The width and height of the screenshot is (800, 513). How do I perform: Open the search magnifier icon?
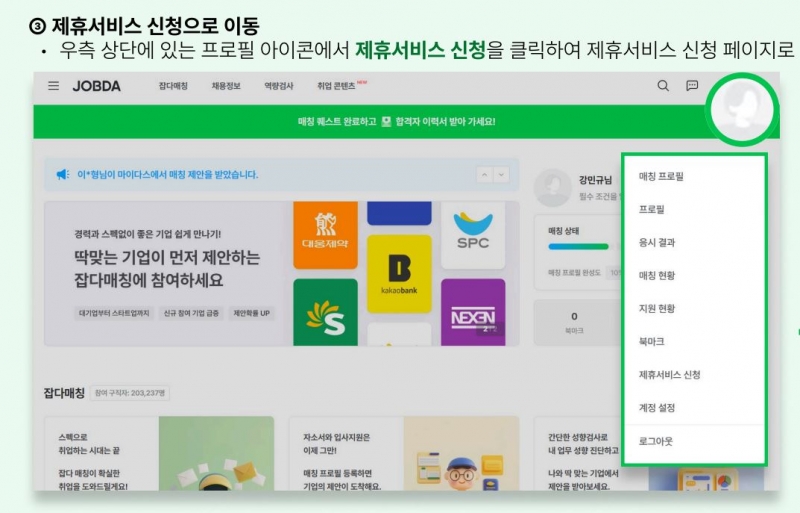click(662, 86)
